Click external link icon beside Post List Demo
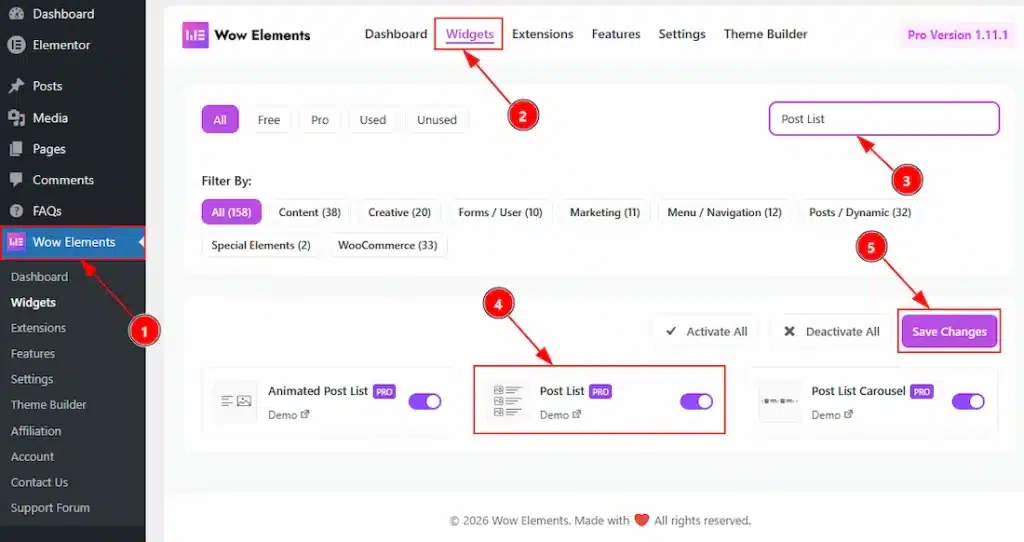 577,415
